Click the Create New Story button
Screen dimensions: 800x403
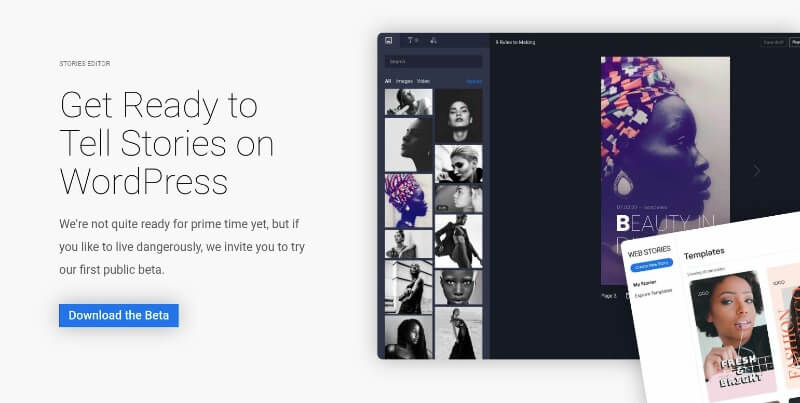click(652, 265)
